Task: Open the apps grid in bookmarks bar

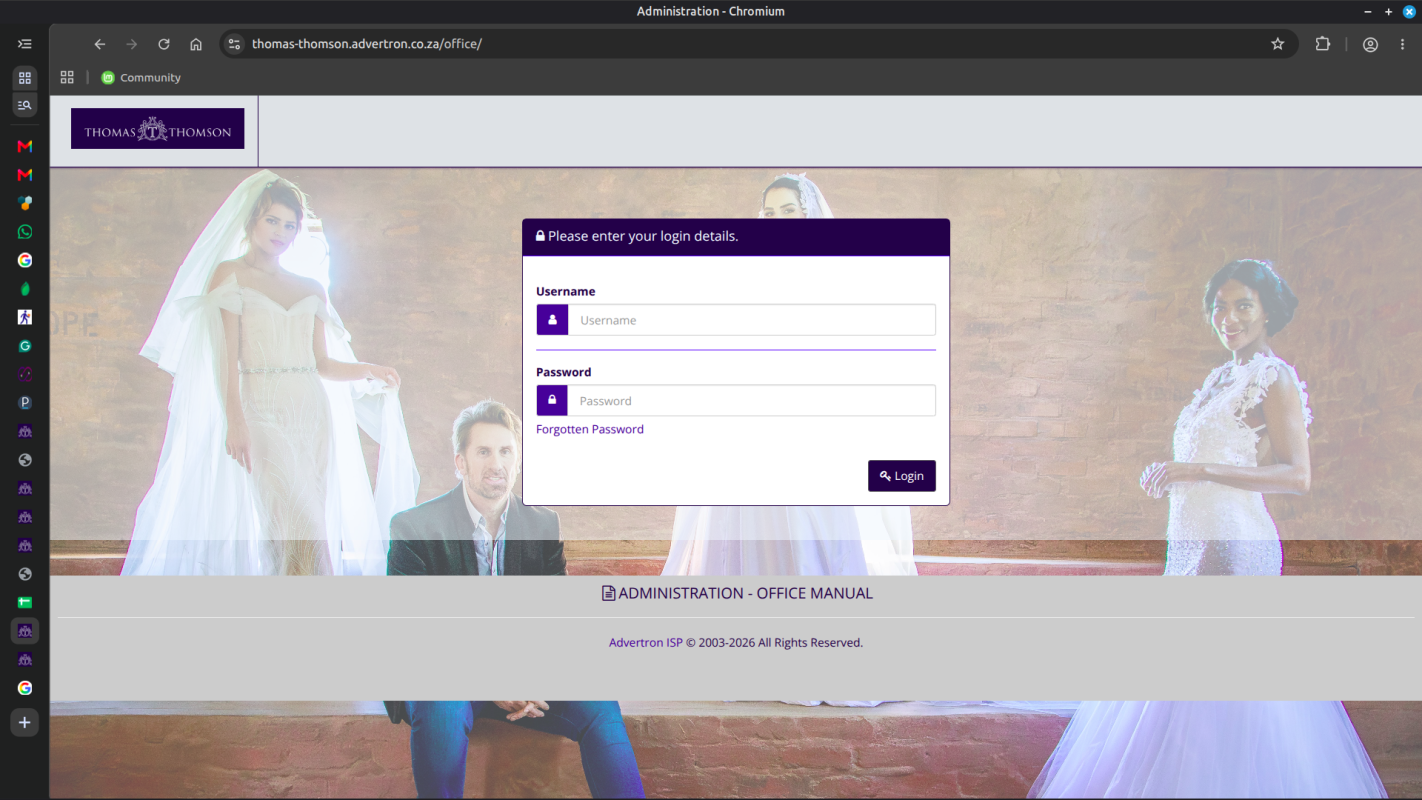Action: pos(67,77)
